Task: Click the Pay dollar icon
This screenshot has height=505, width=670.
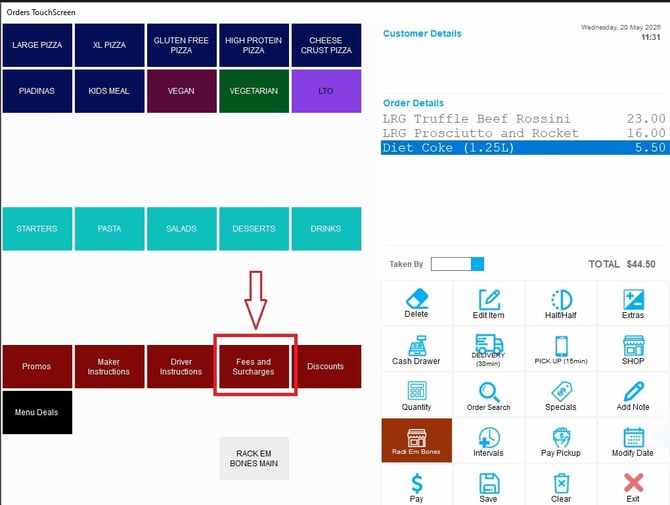Action: coord(417,483)
